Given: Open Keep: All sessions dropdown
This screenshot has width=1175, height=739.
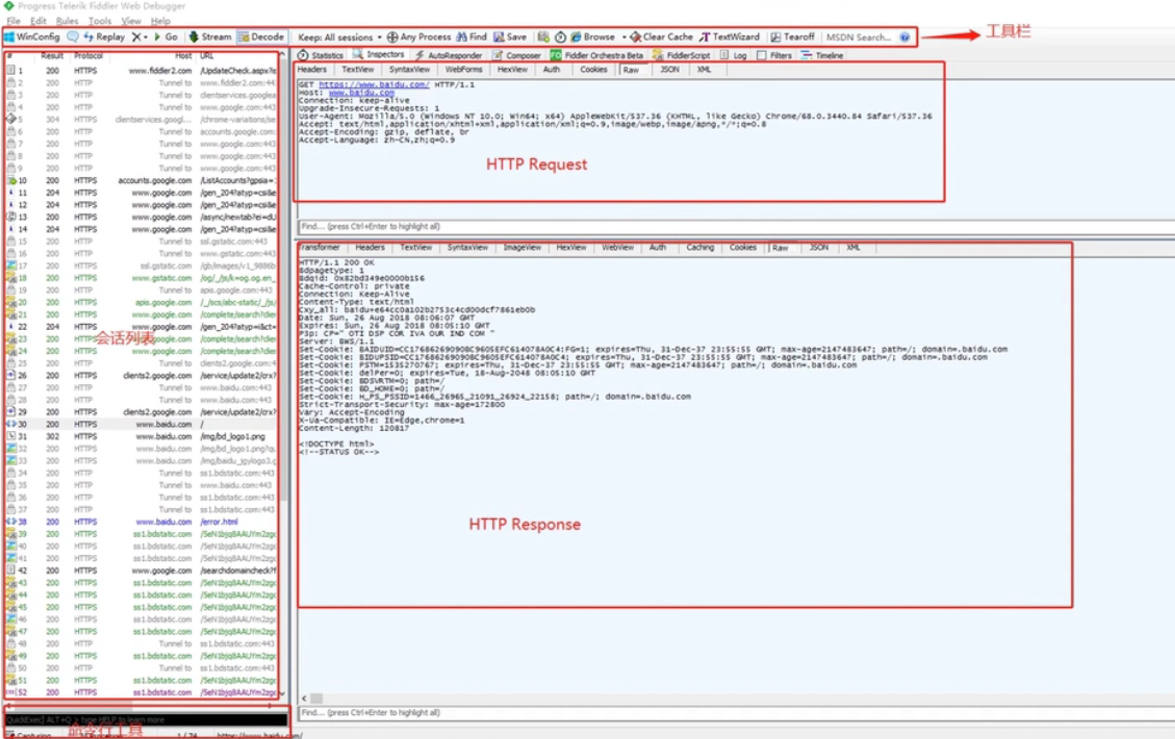Looking at the screenshot, I should pos(339,37).
